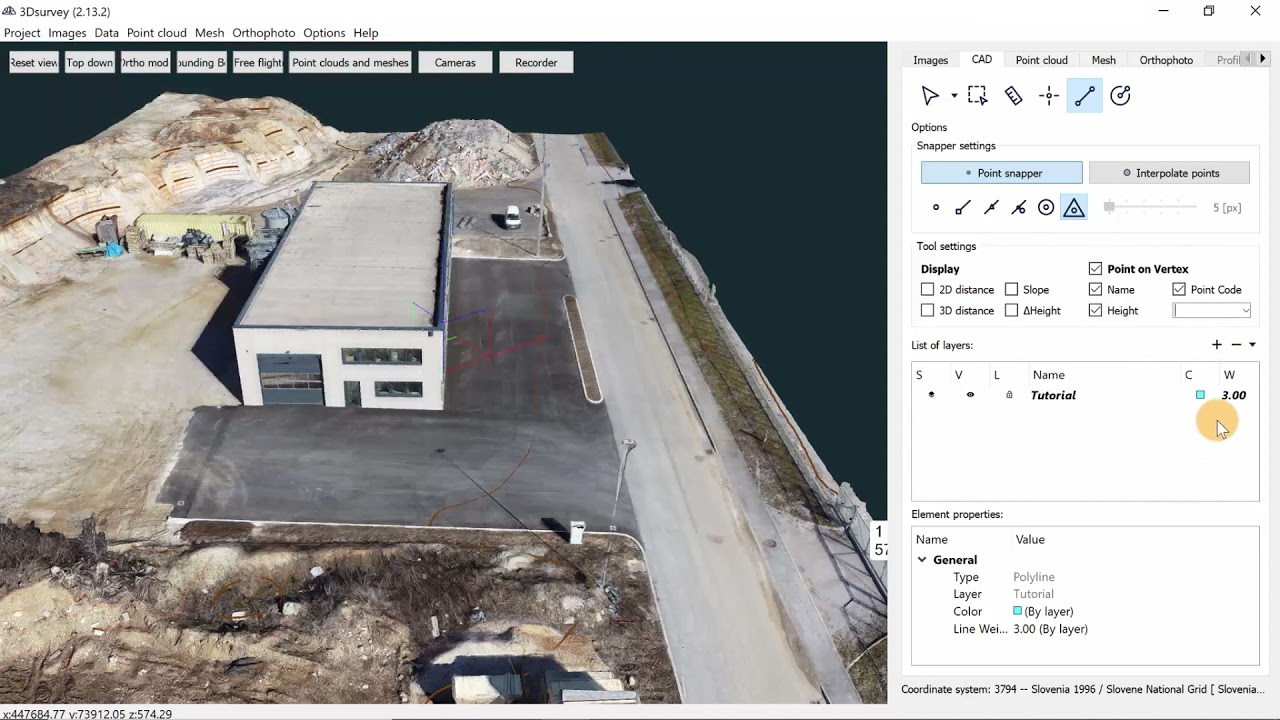Open the Images menu in menu bar
Viewport: 1280px width, 720px height.
[x=67, y=33]
